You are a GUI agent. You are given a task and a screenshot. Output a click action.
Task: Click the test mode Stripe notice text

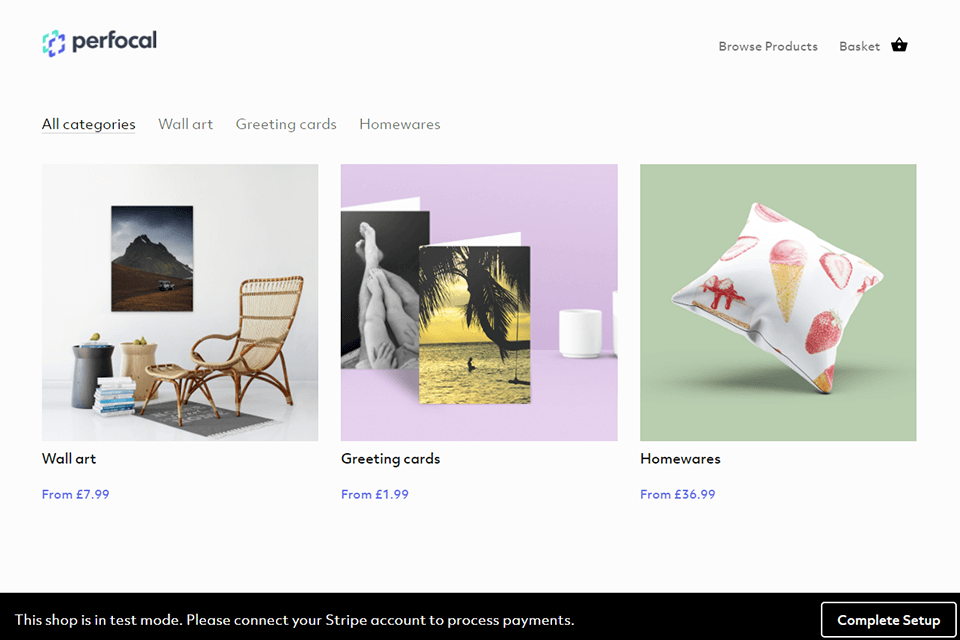pos(295,620)
